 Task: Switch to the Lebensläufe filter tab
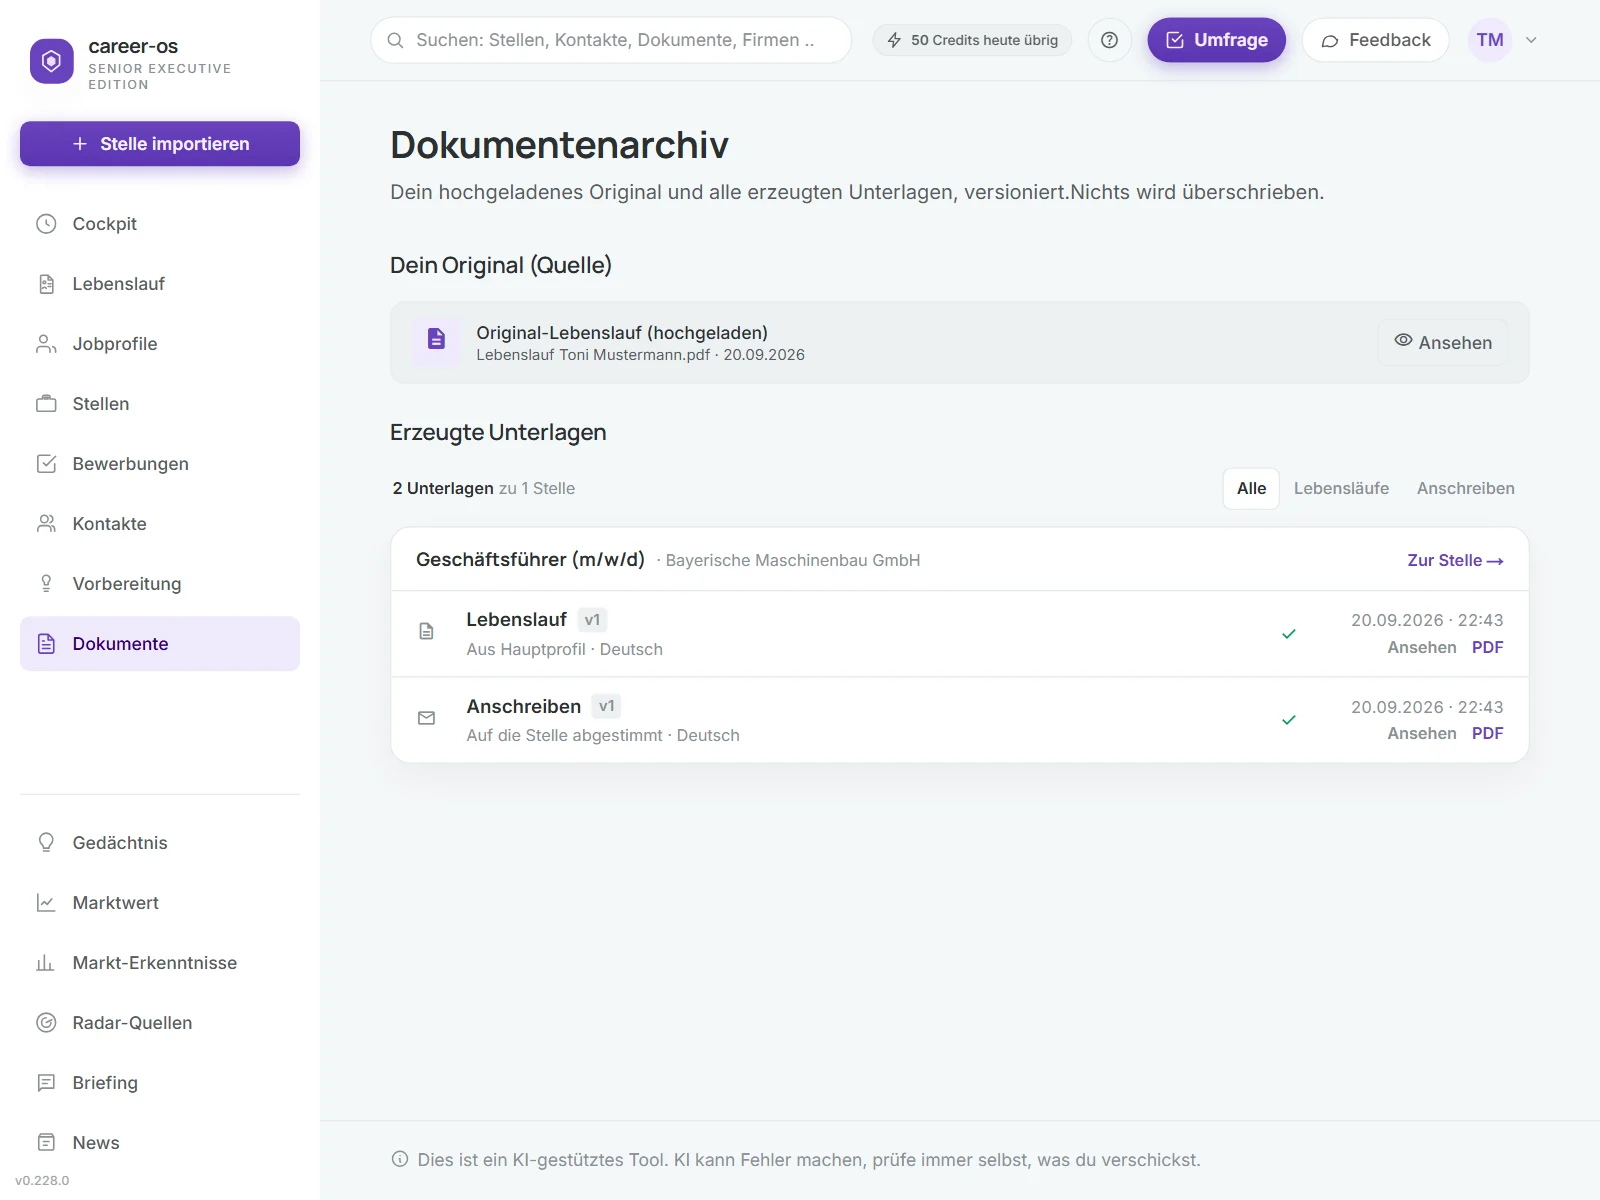click(1341, 488)
